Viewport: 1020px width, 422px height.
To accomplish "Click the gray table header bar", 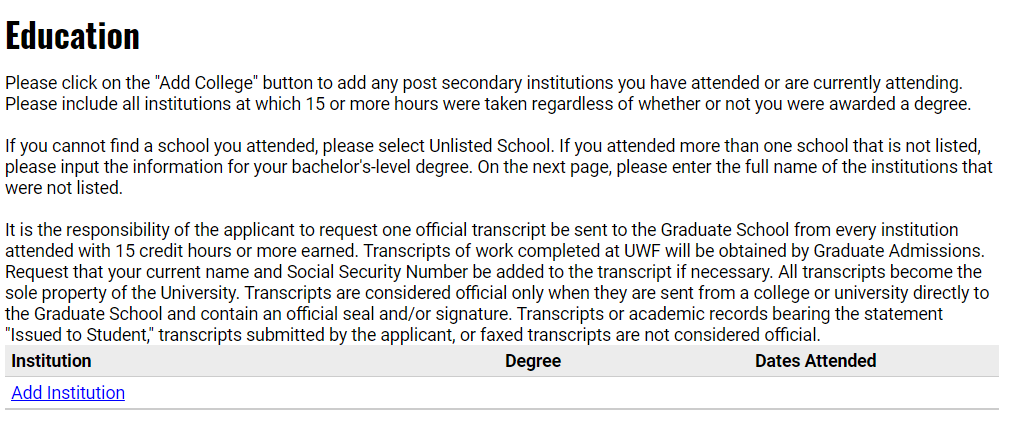I will [502, 361].
